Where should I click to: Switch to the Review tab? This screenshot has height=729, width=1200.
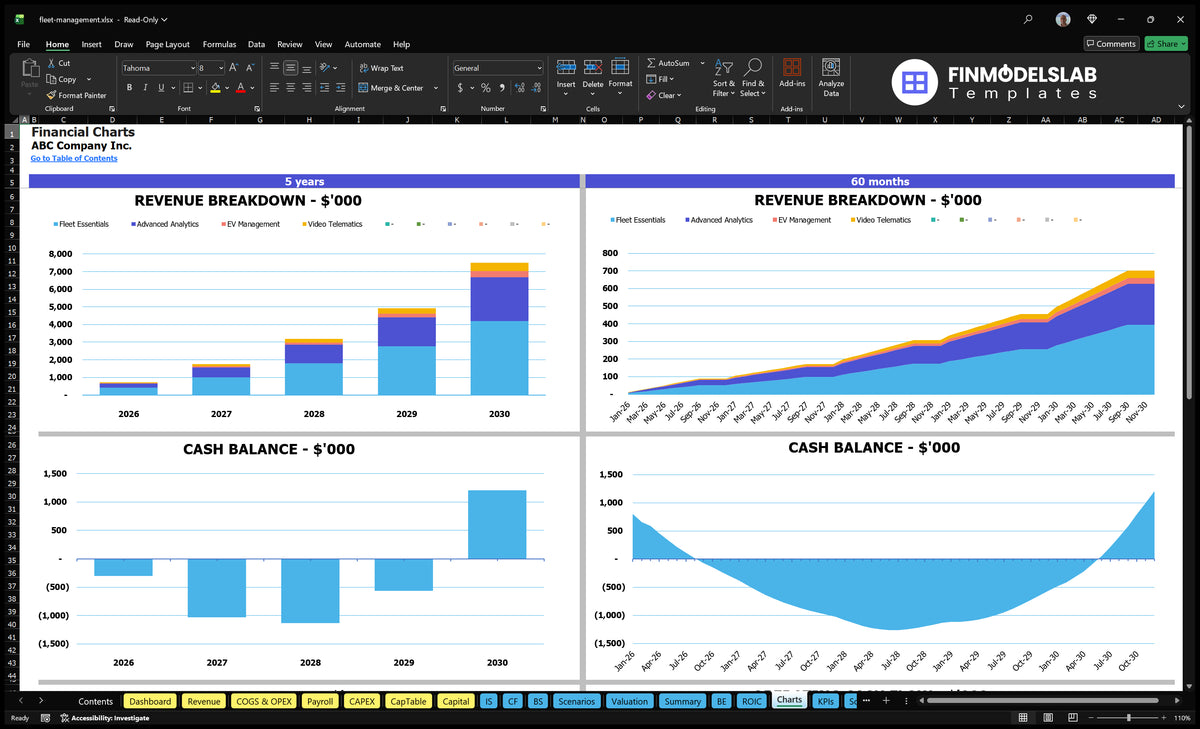coord(290,44)
